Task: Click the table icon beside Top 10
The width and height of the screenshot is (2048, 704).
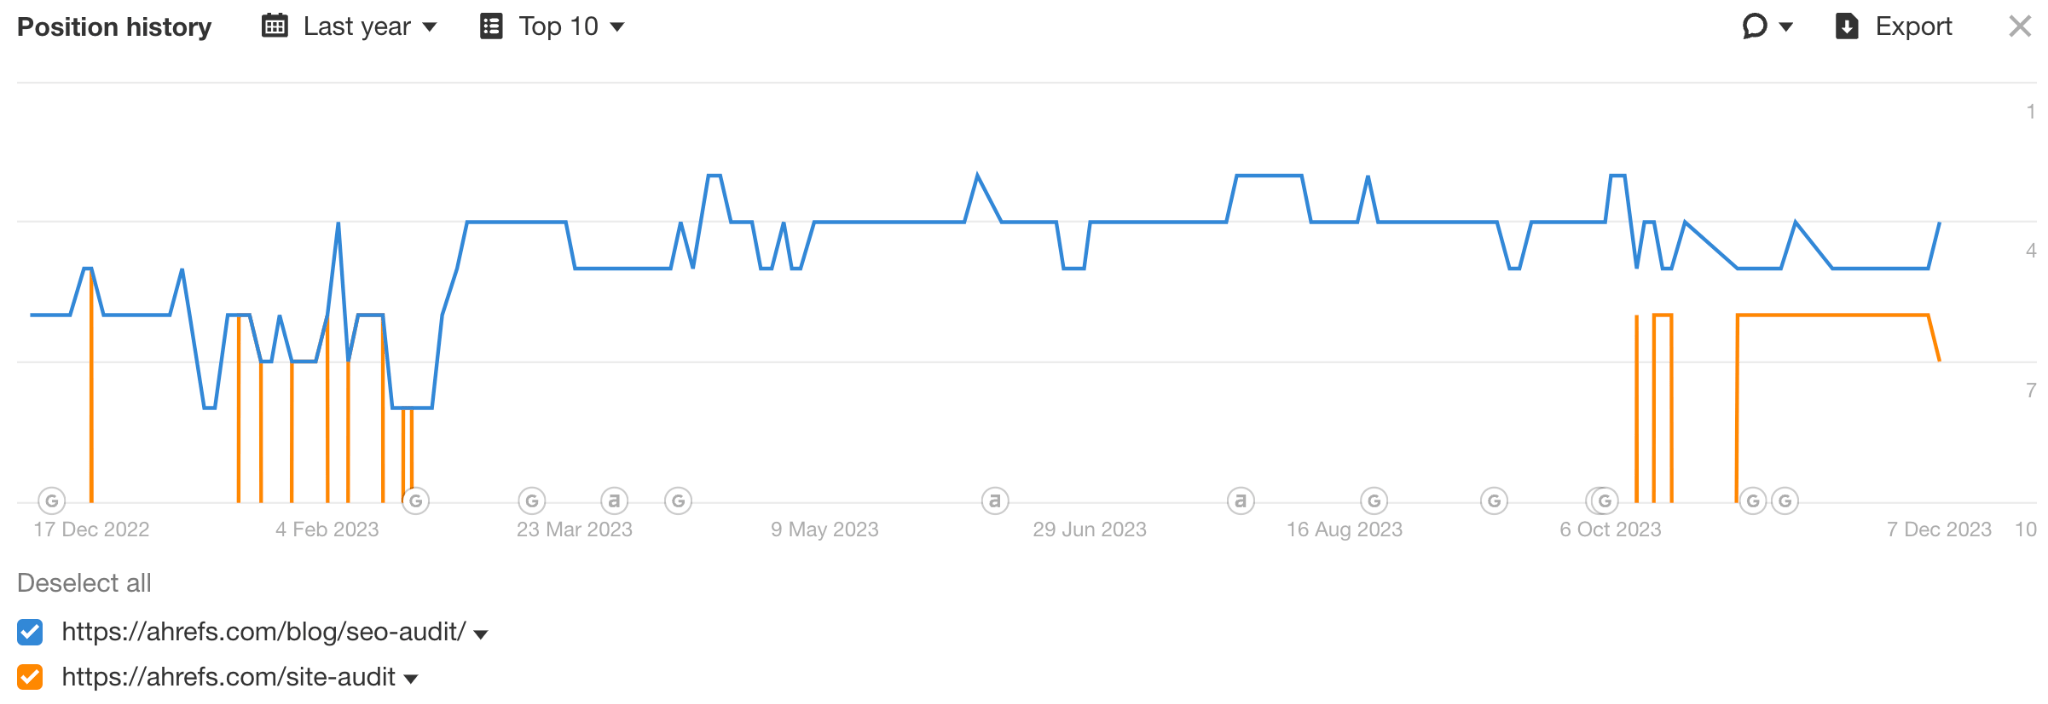Action: click(490, 26)
